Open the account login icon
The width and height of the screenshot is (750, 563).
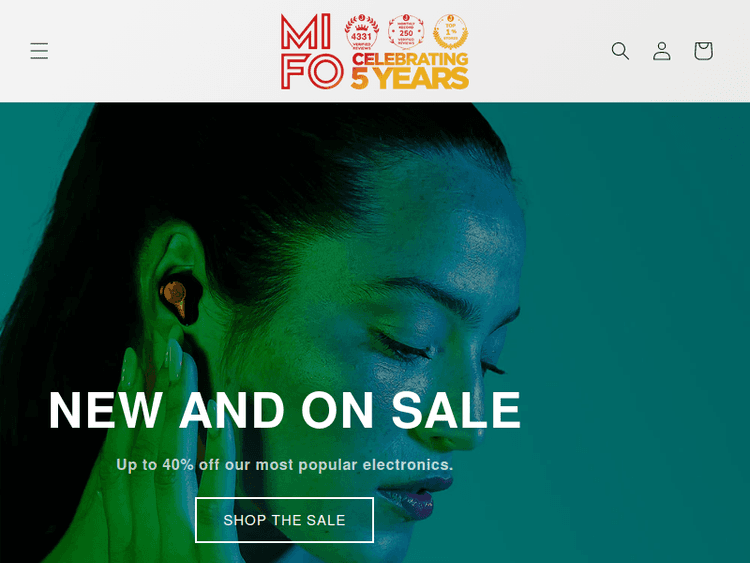click(x=662, y=51)
